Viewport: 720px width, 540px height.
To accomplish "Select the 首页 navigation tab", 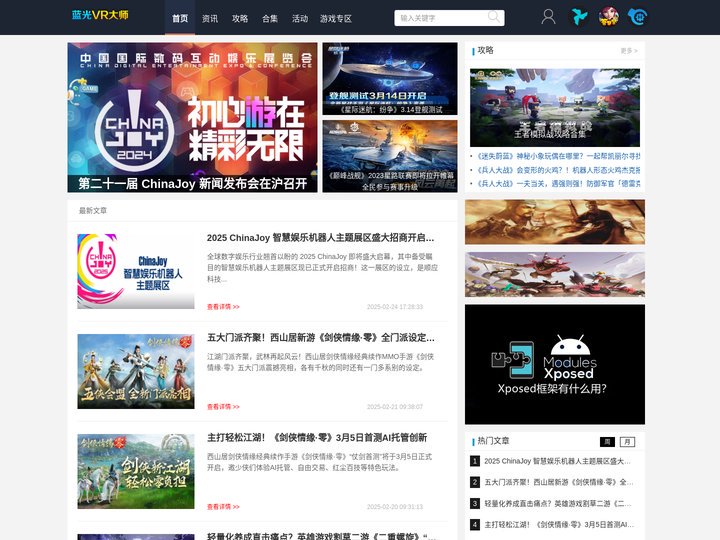I will point(180,18).
